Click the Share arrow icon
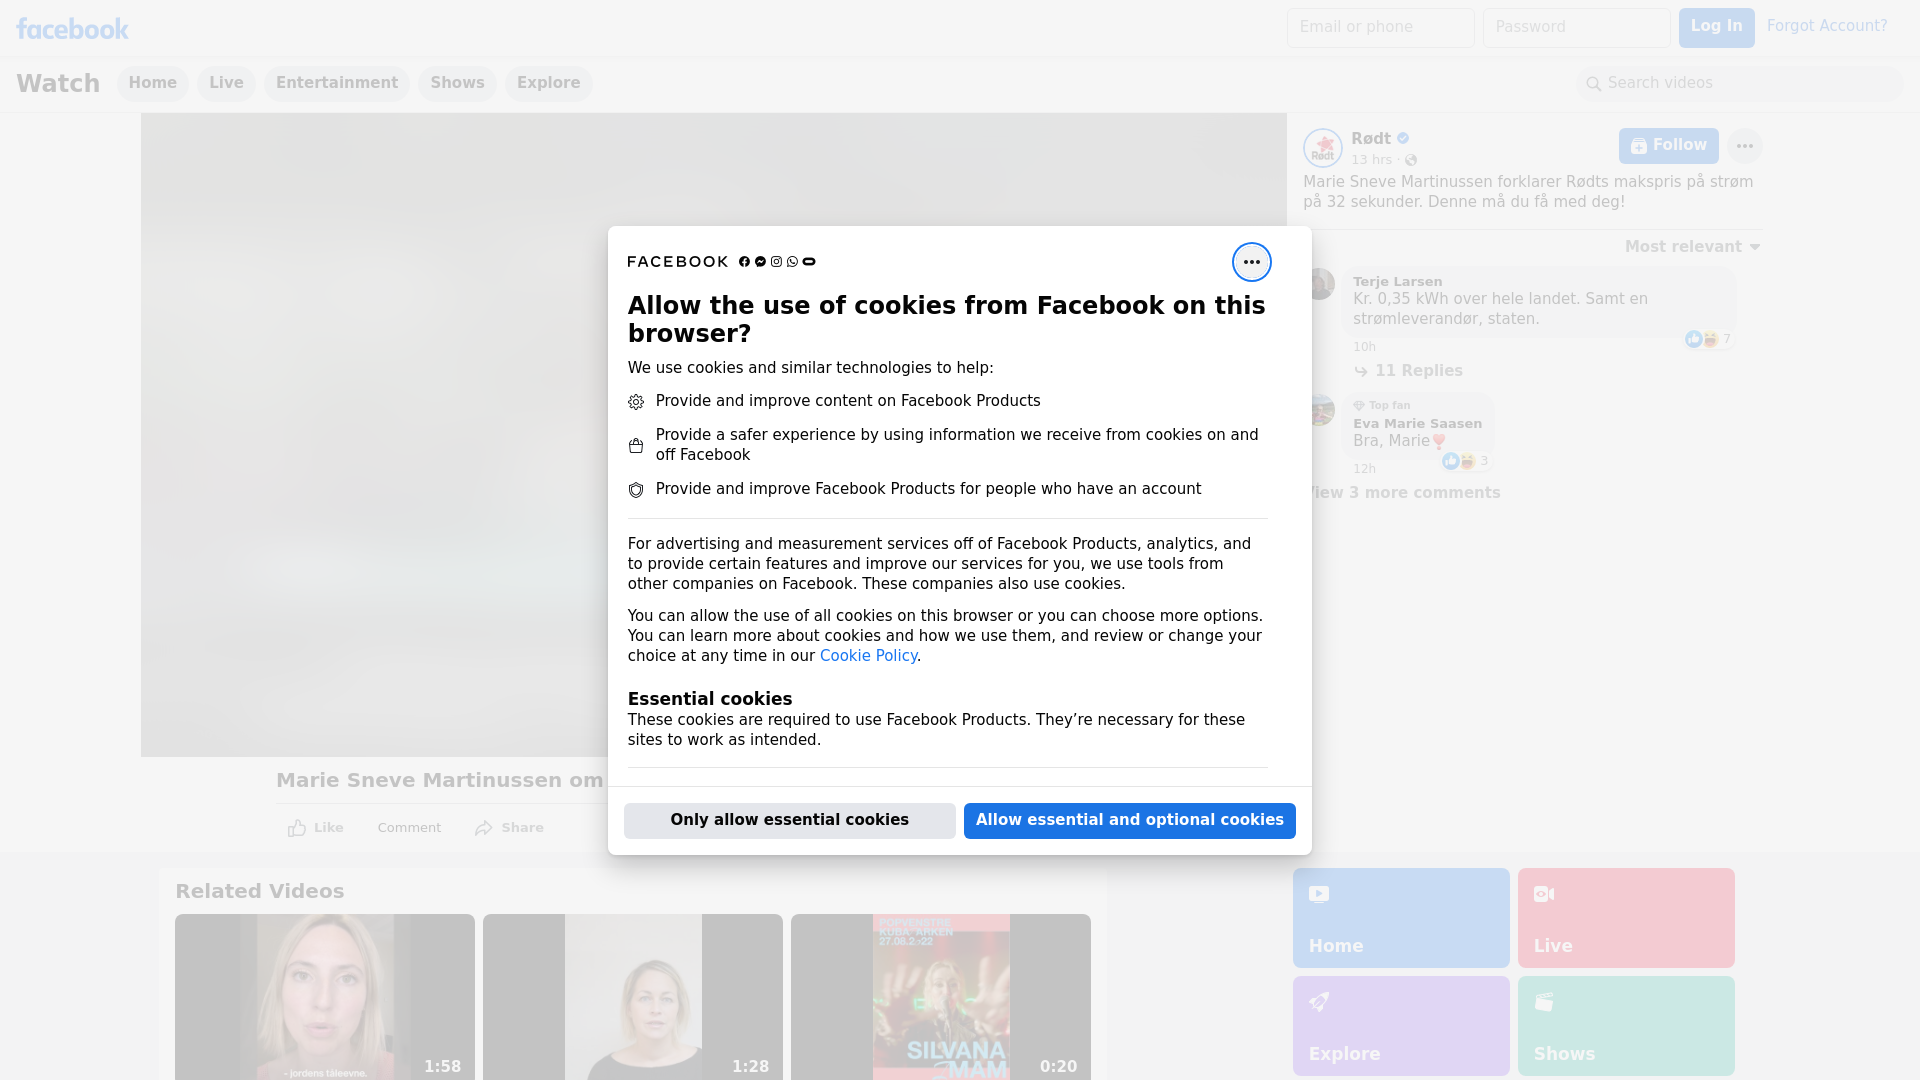The image size is (1920, 1080). [484, 828]
